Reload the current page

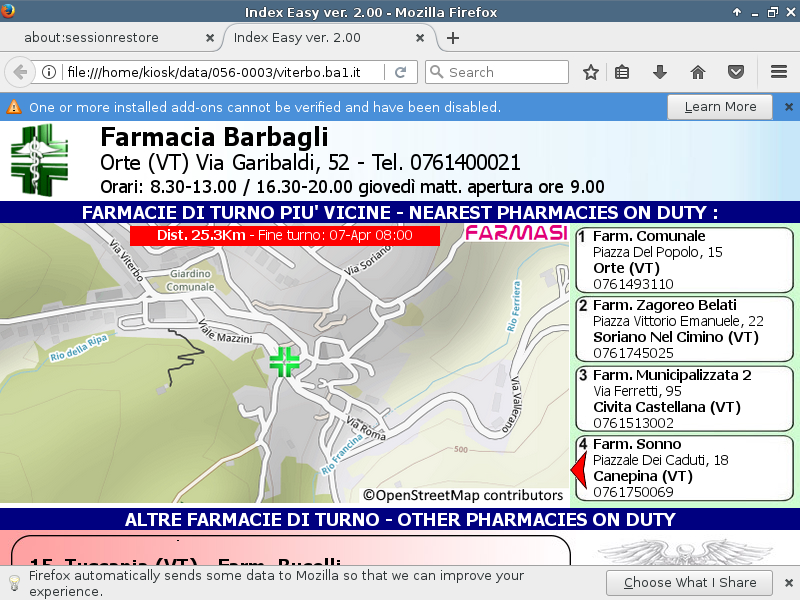[x=400, y=72]
